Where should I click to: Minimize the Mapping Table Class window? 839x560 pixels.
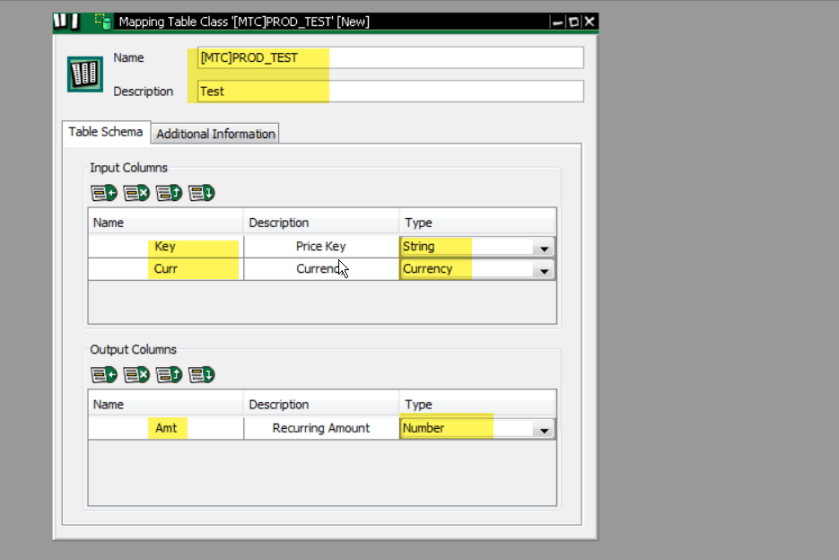(x=557, y=22)
